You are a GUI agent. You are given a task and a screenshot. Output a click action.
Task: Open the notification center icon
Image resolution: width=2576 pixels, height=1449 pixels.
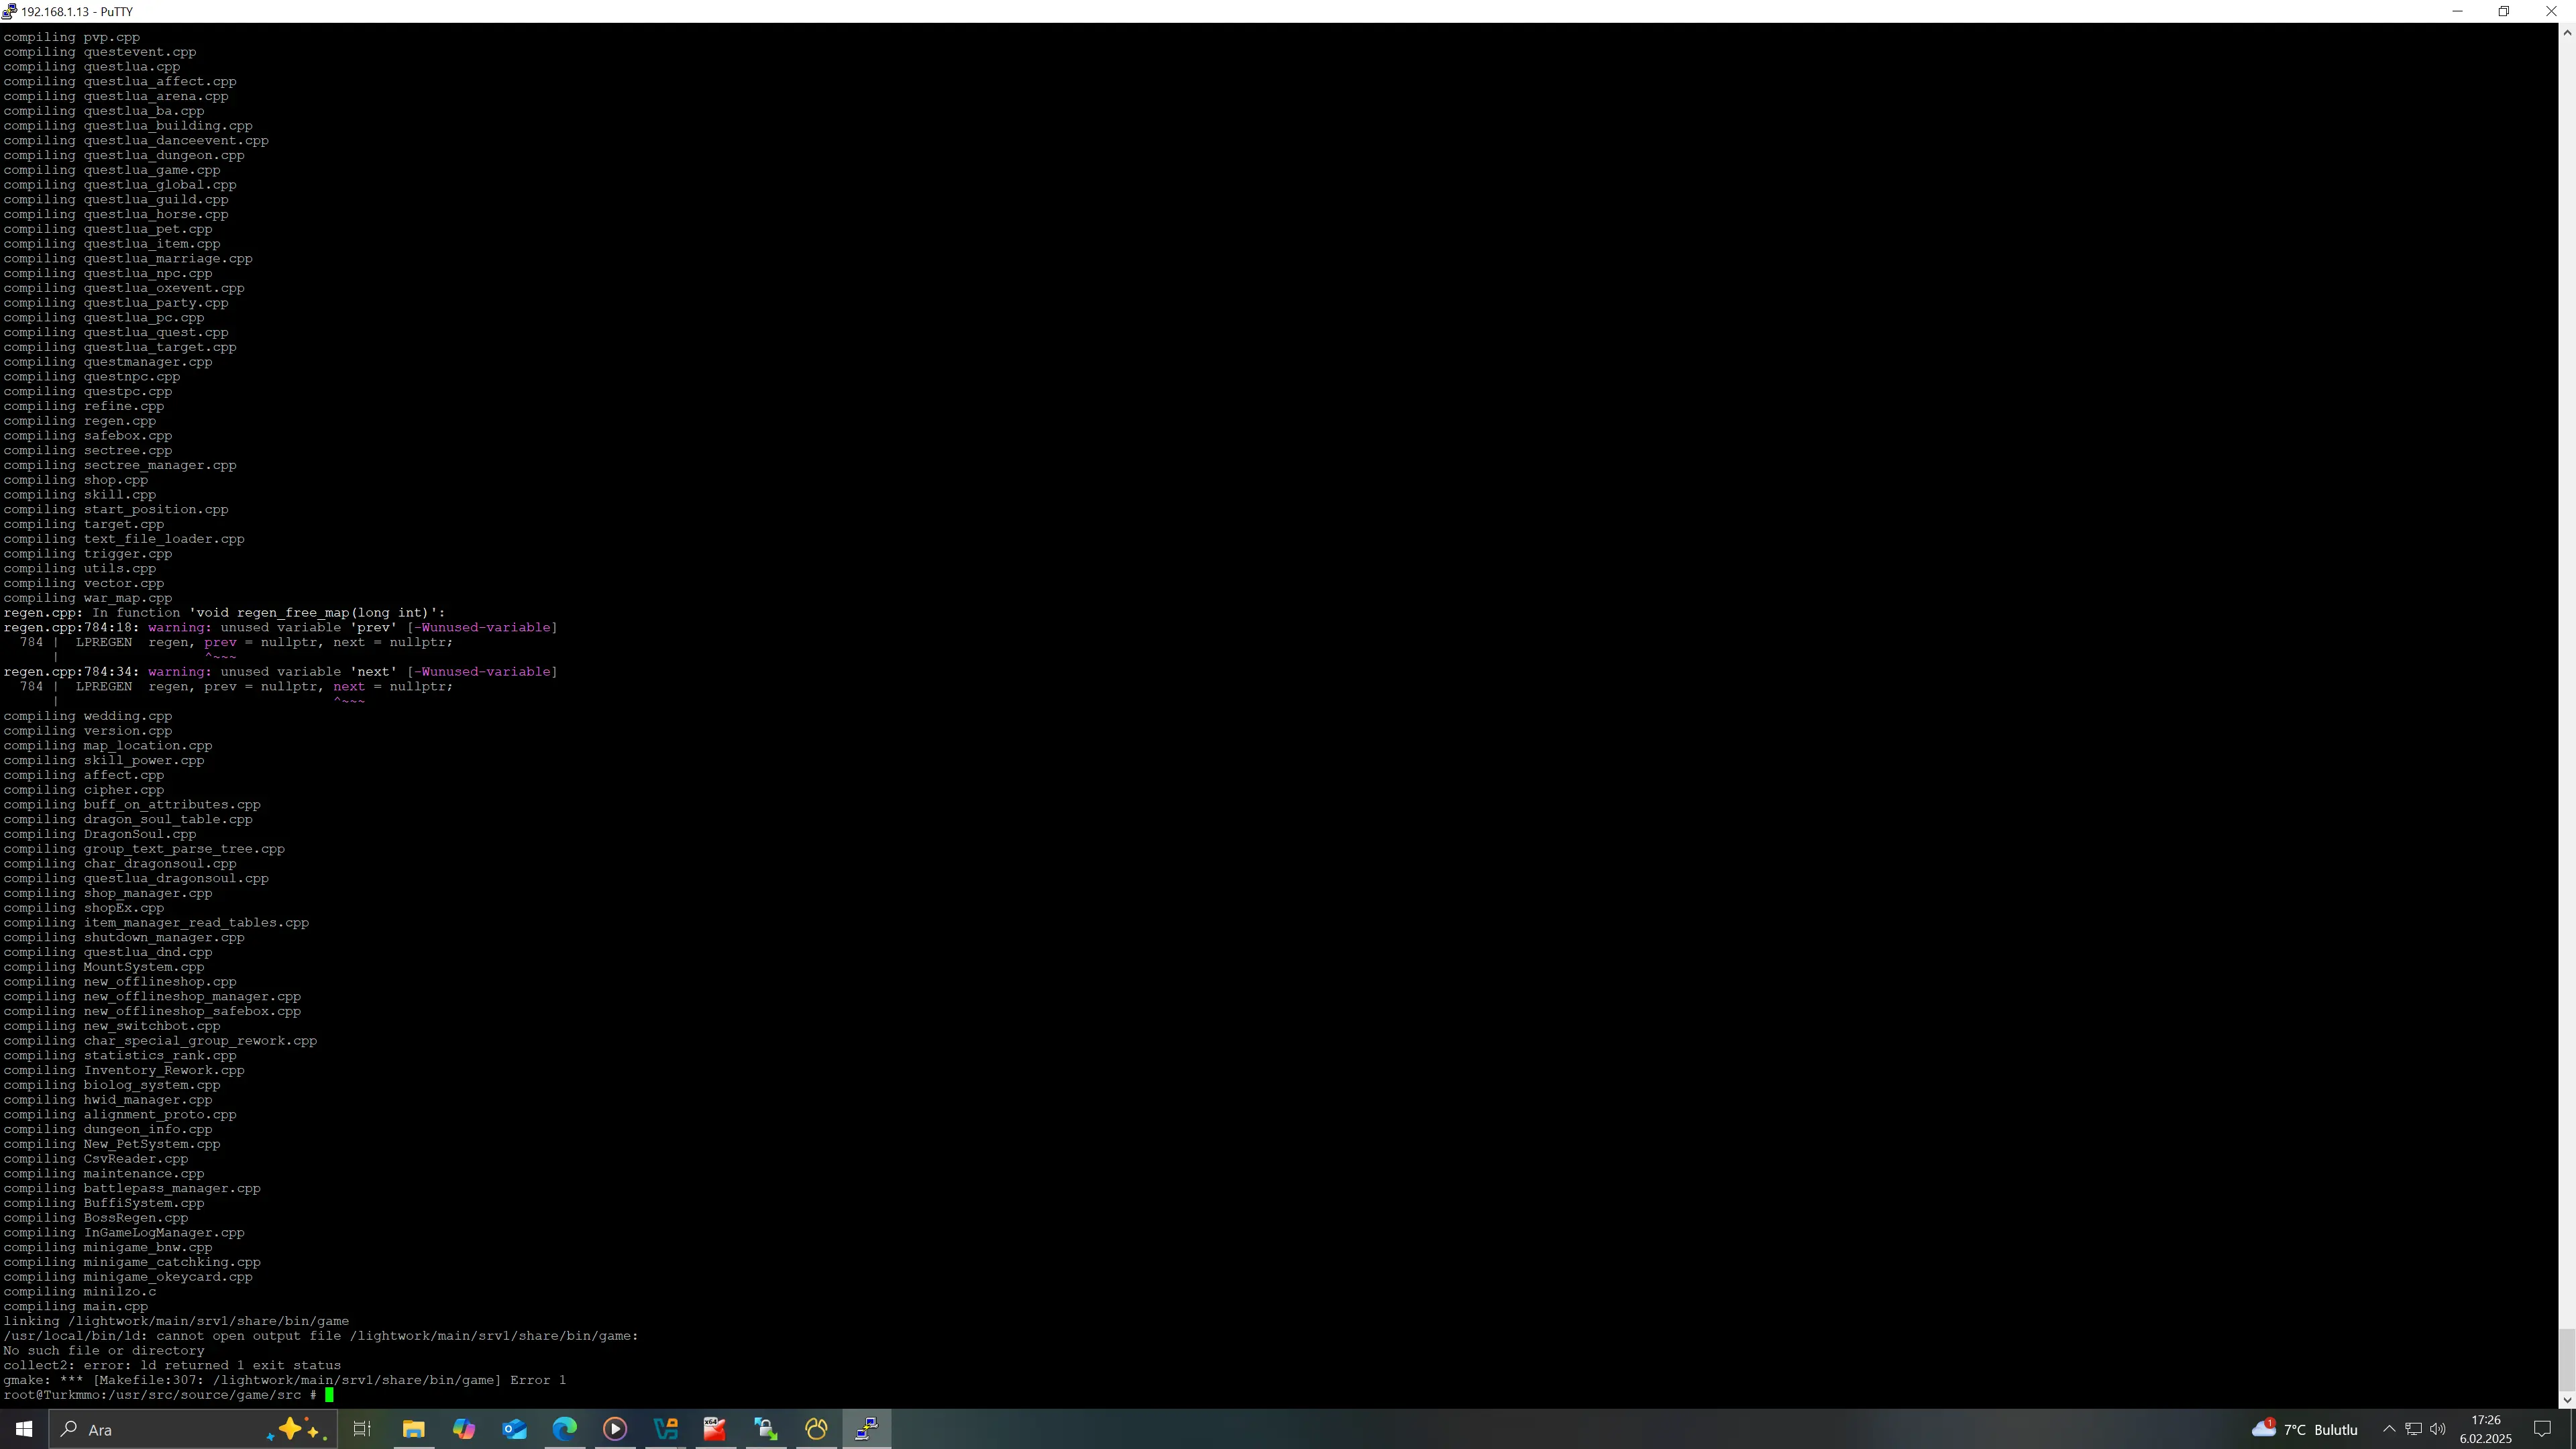point(2542,1429)
